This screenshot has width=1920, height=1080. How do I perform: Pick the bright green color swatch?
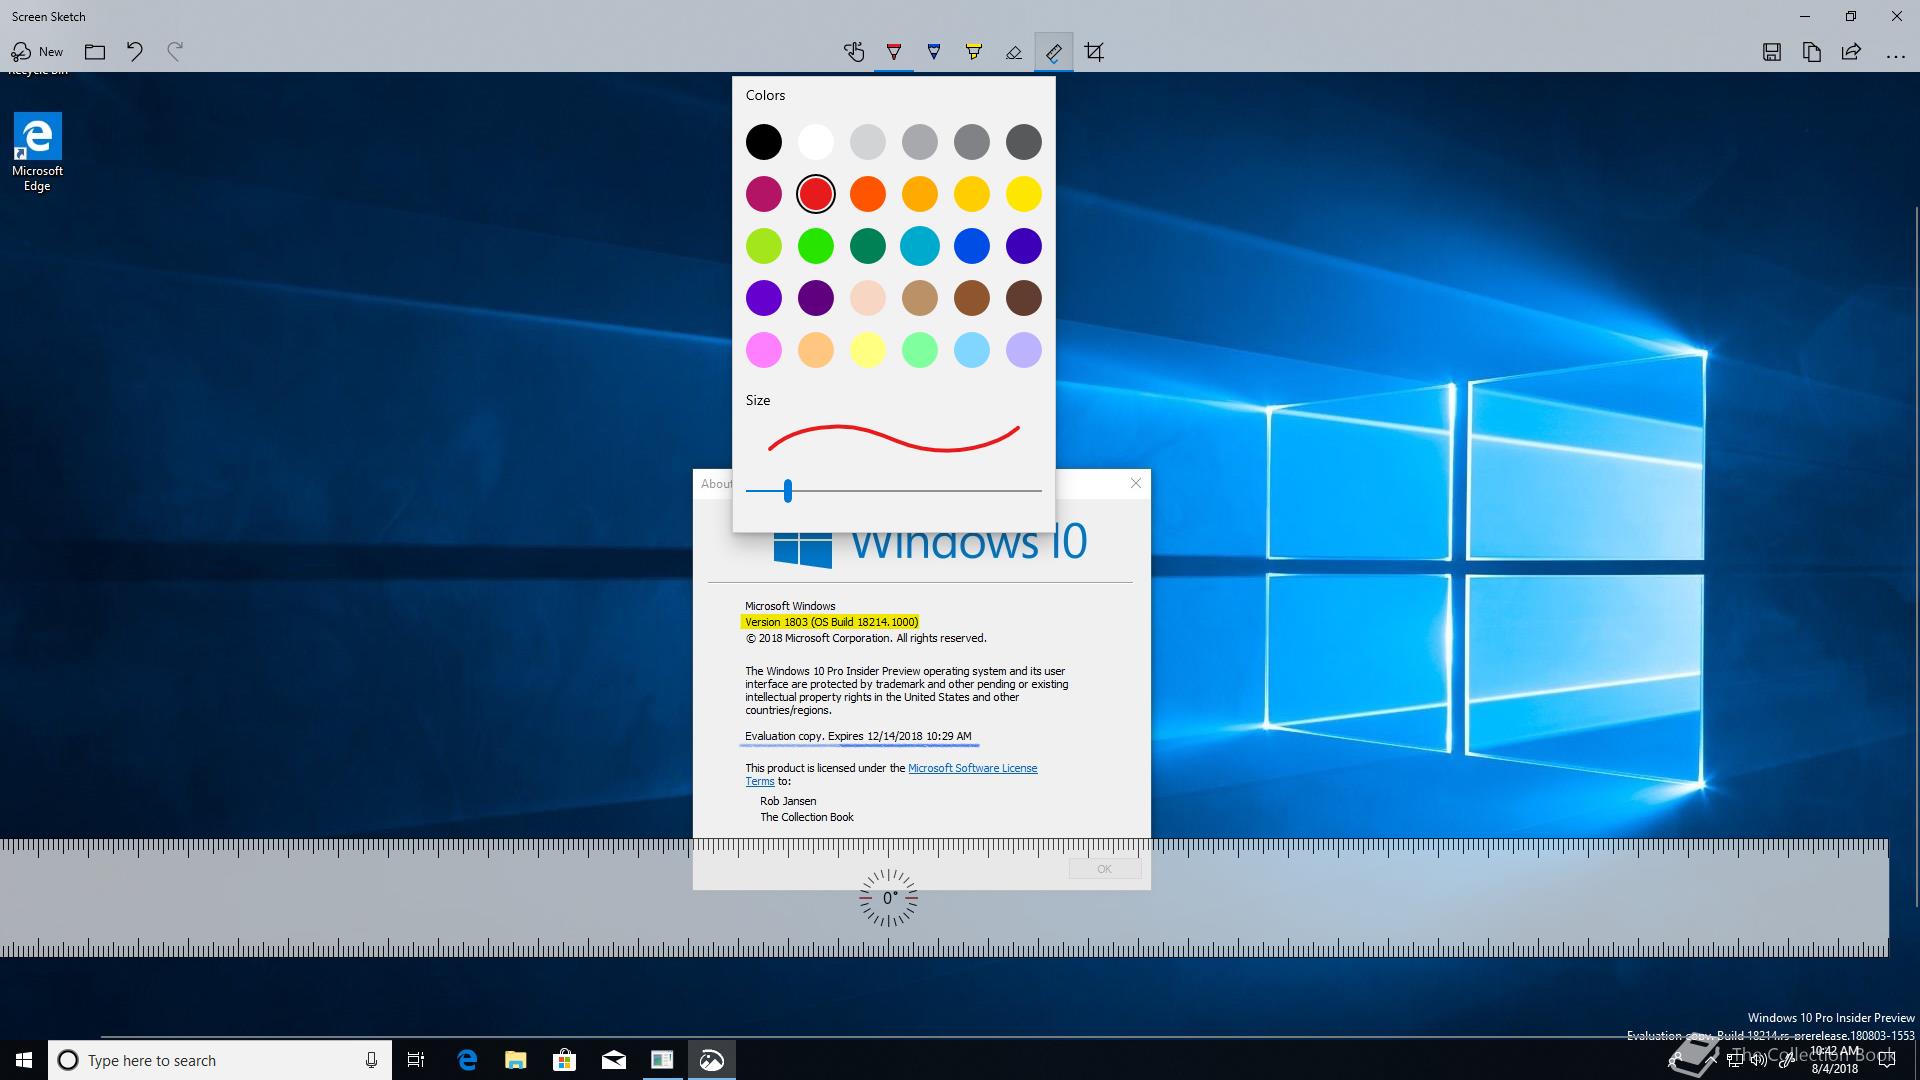pos(816,246)
